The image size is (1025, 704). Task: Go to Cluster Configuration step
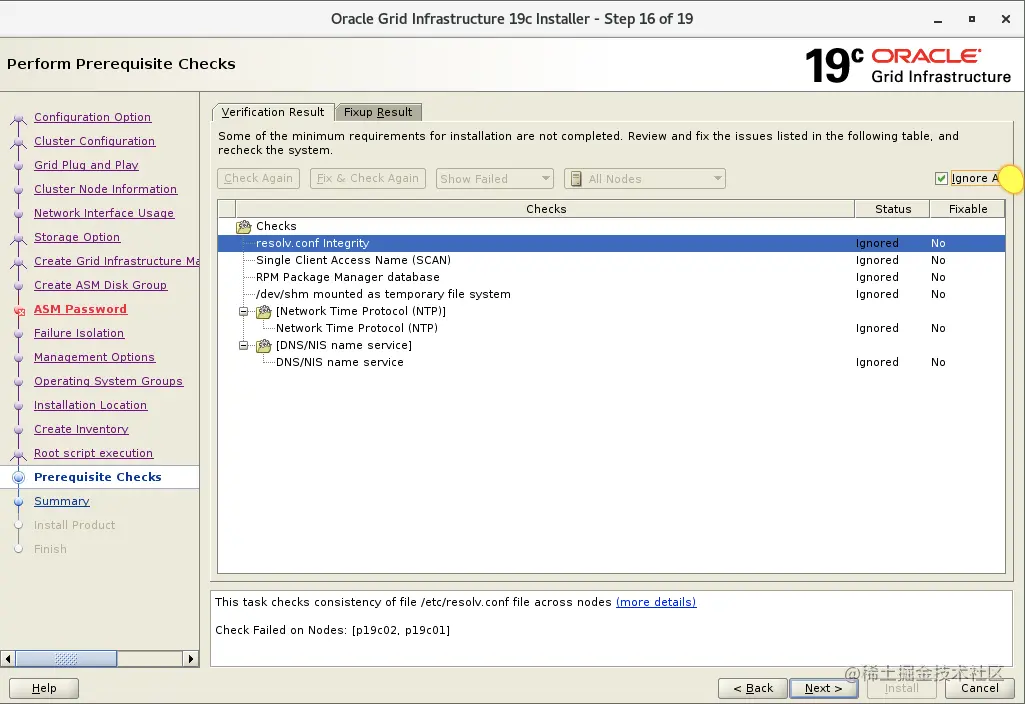pyautogui.click(x=94, y=141)
